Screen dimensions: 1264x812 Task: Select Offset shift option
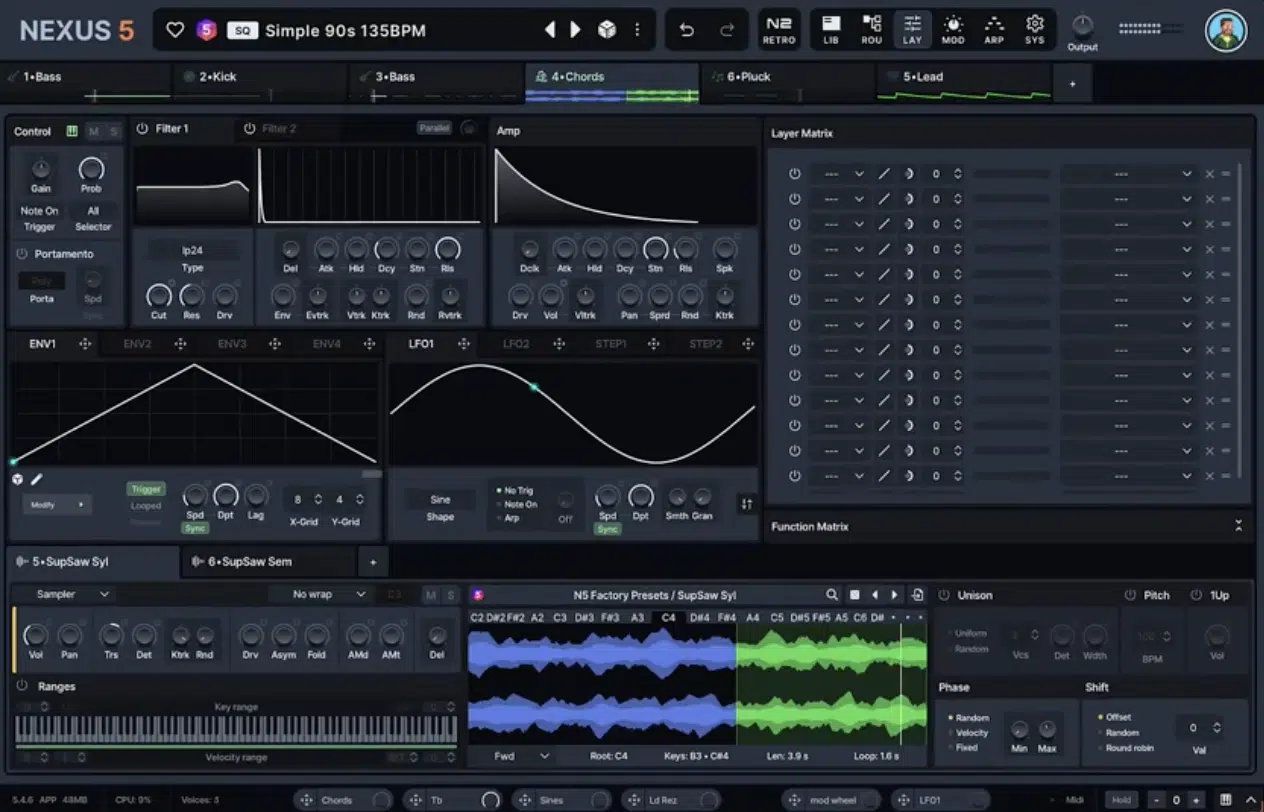click(x=1114, y=717)
